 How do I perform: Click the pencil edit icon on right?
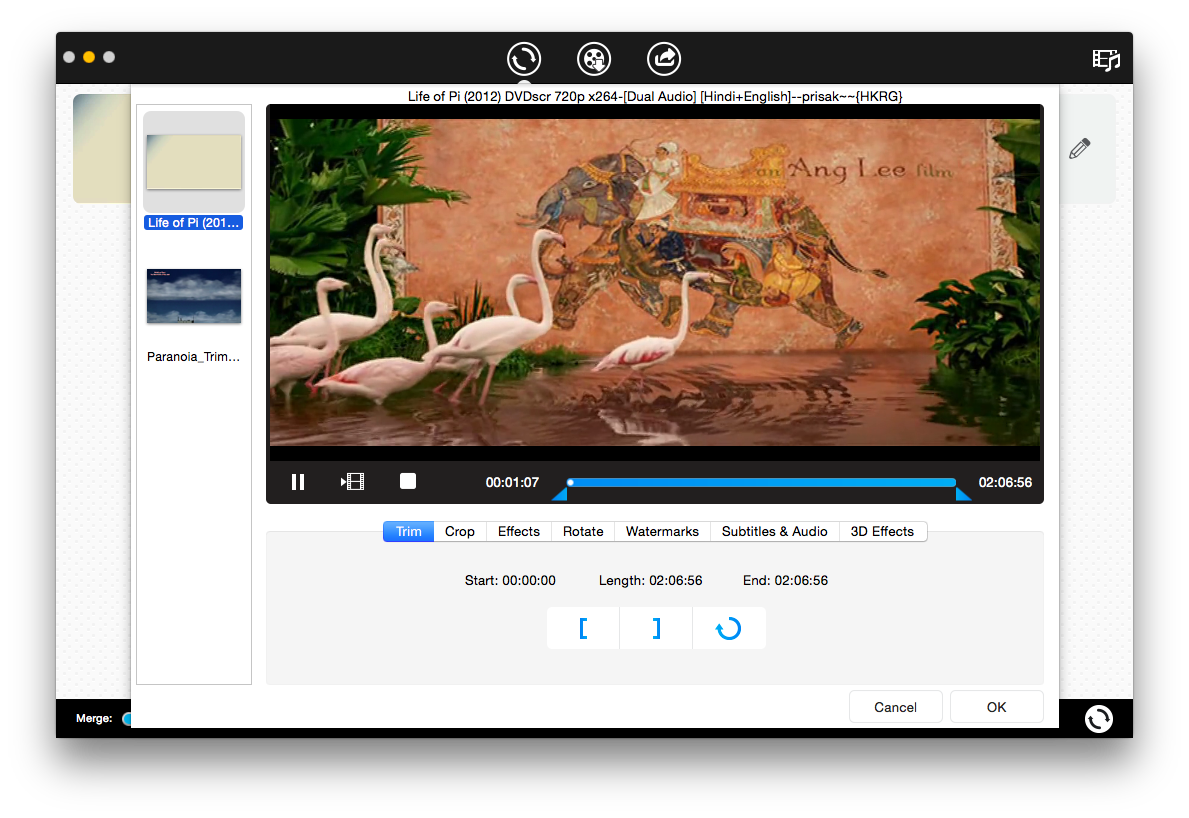(x=1079, y=148)
